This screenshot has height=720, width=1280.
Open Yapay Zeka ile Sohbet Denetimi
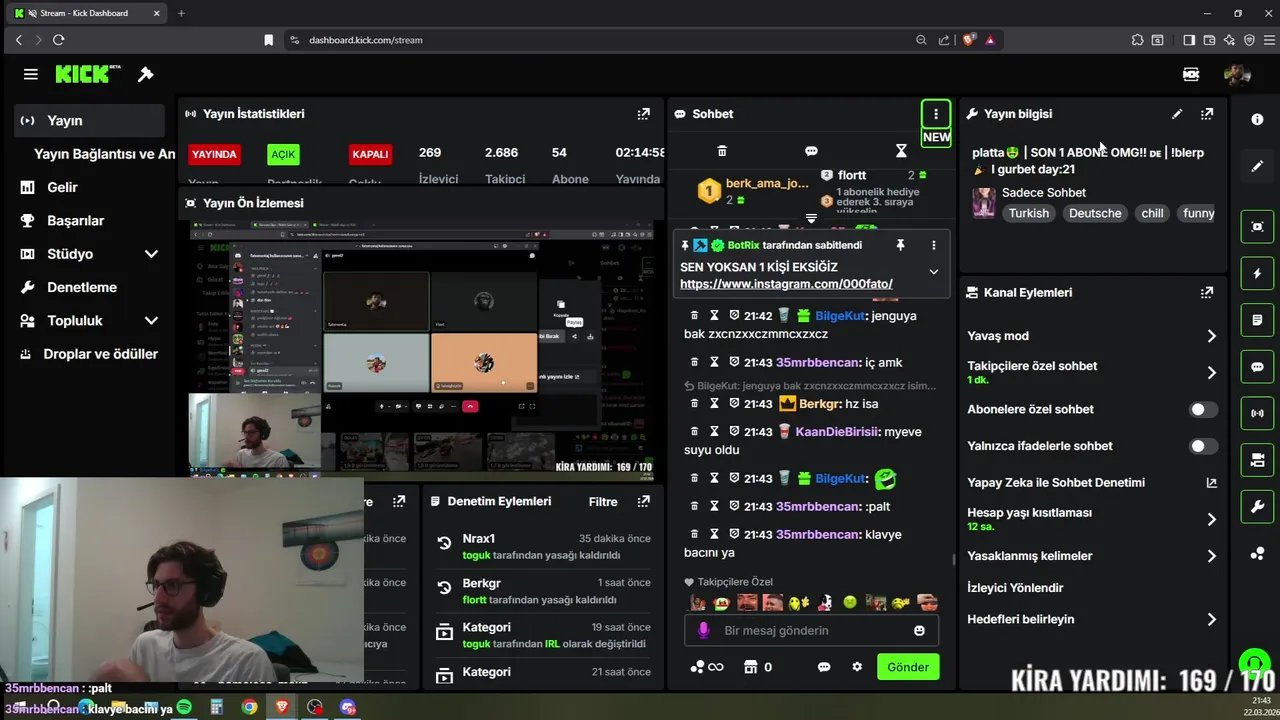pos(1092,483)
